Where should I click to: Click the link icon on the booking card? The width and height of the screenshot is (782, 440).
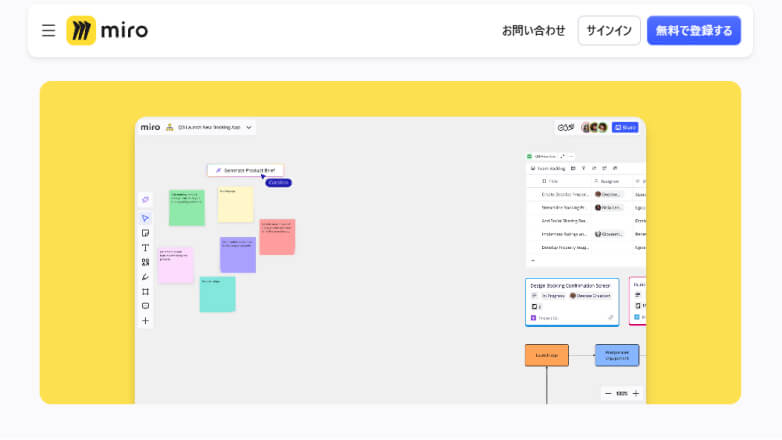pyautogui.click(x=610, y=318)
